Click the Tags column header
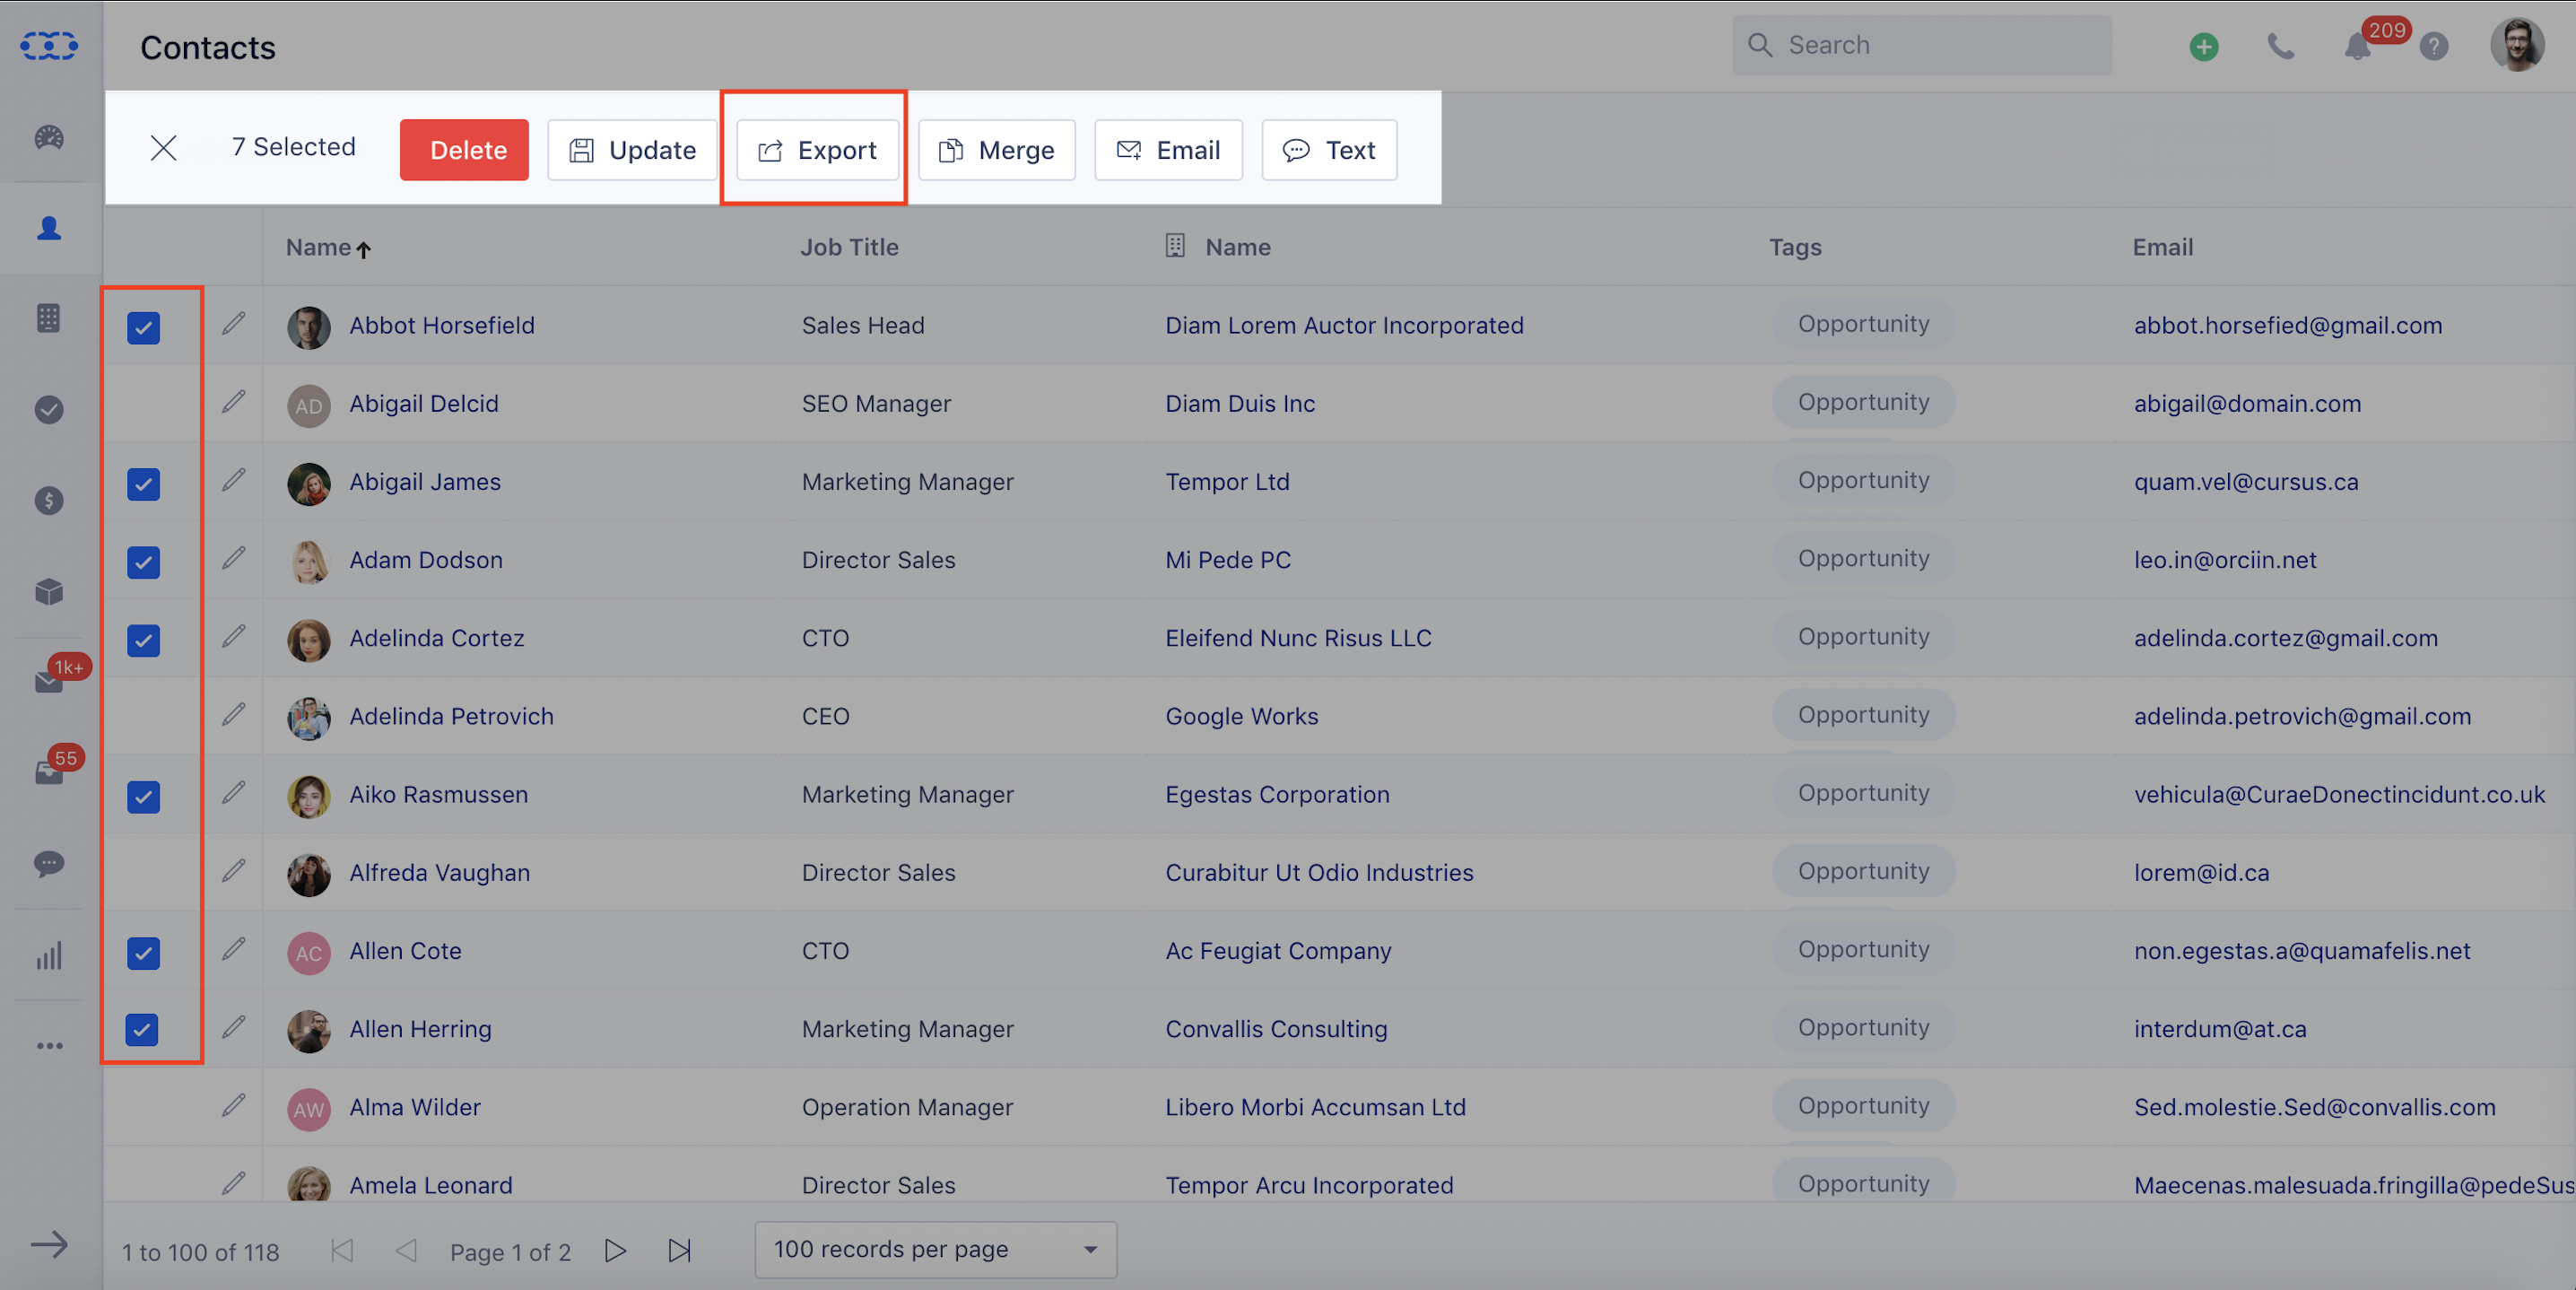 tap(1795, 247)
